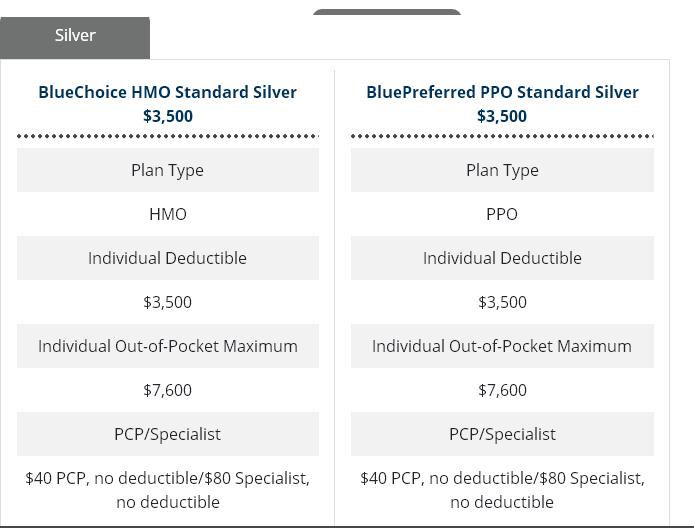Image resolution: width=694 pixels, height=528 pixels.
Task: Click the gray tab above the plan table
Action: tap(386, 14)
